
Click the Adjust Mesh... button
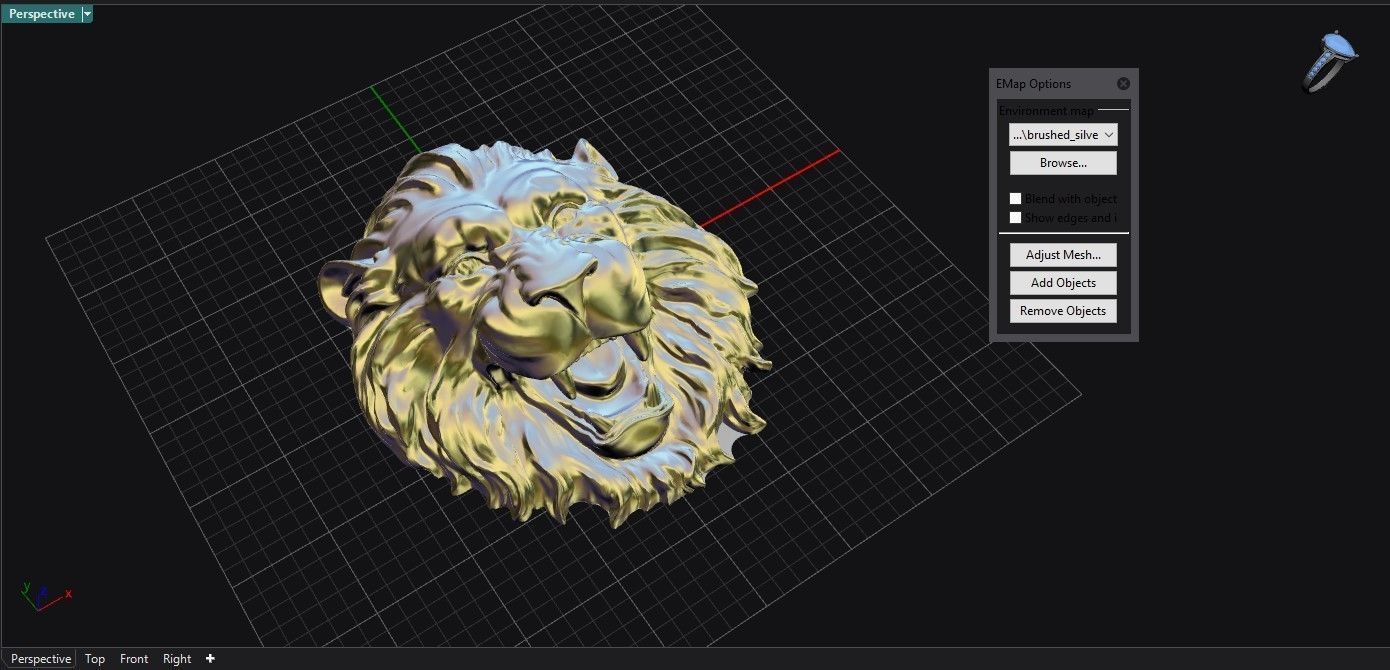point(1063,255)
